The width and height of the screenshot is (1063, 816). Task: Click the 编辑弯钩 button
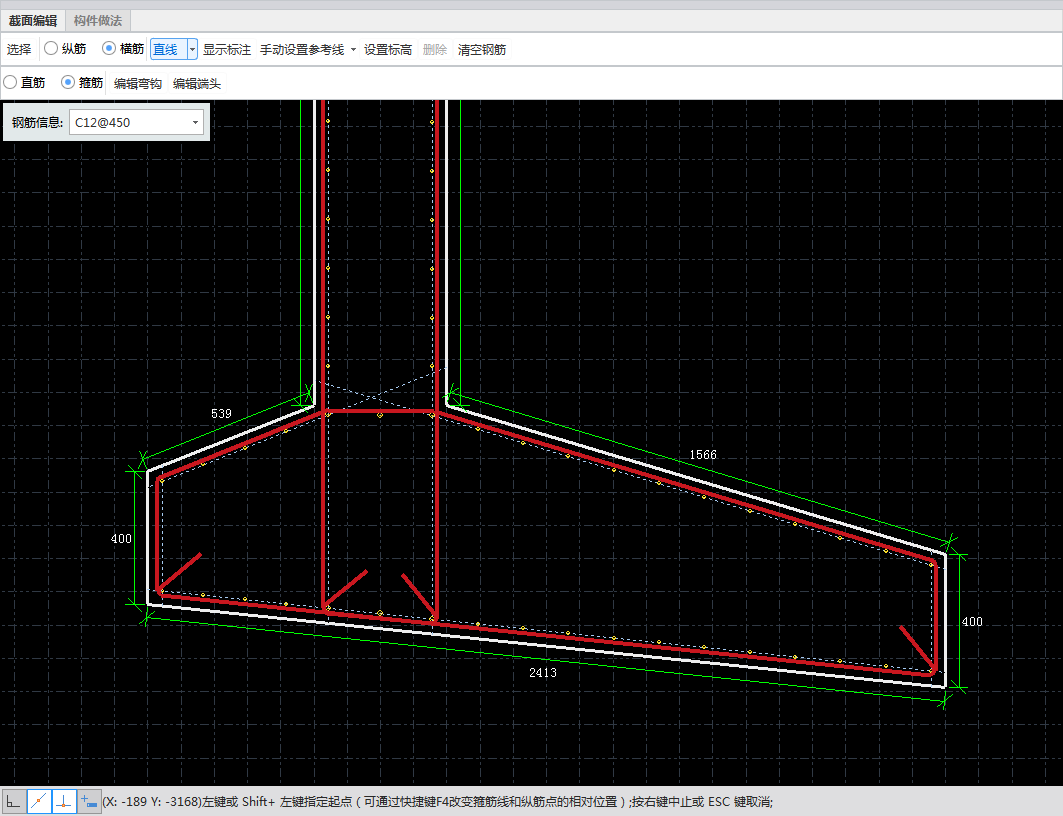point(138,83)
